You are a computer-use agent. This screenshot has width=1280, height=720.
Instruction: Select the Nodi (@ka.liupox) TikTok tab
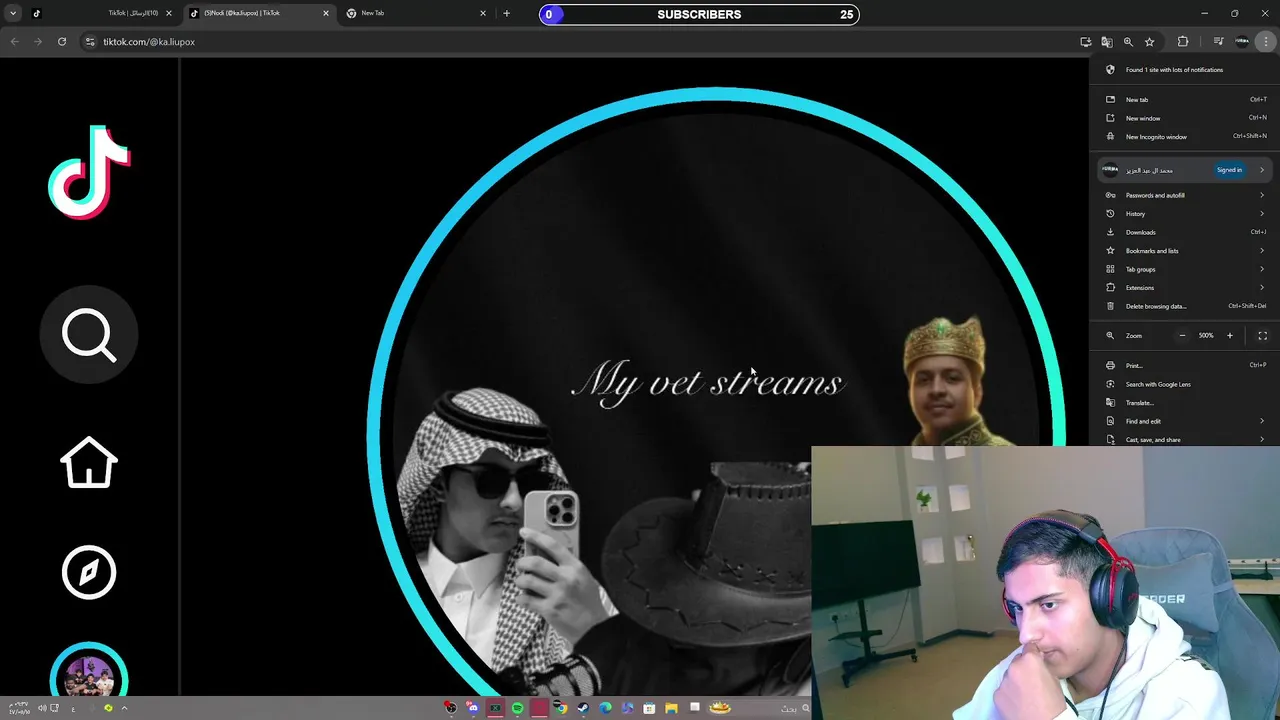pos(258,14)
